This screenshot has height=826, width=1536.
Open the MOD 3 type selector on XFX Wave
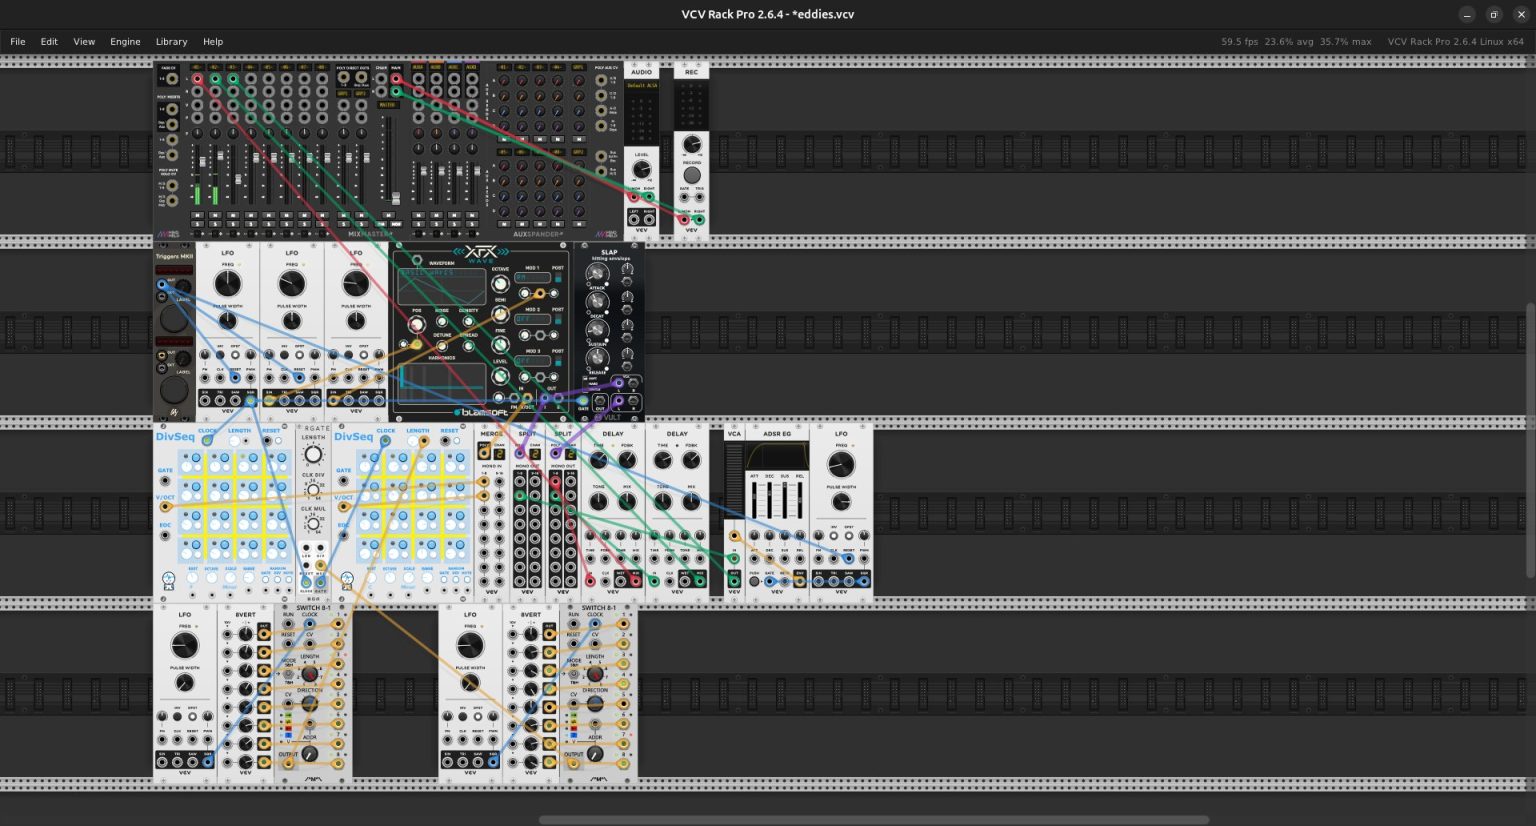(531, 362)
